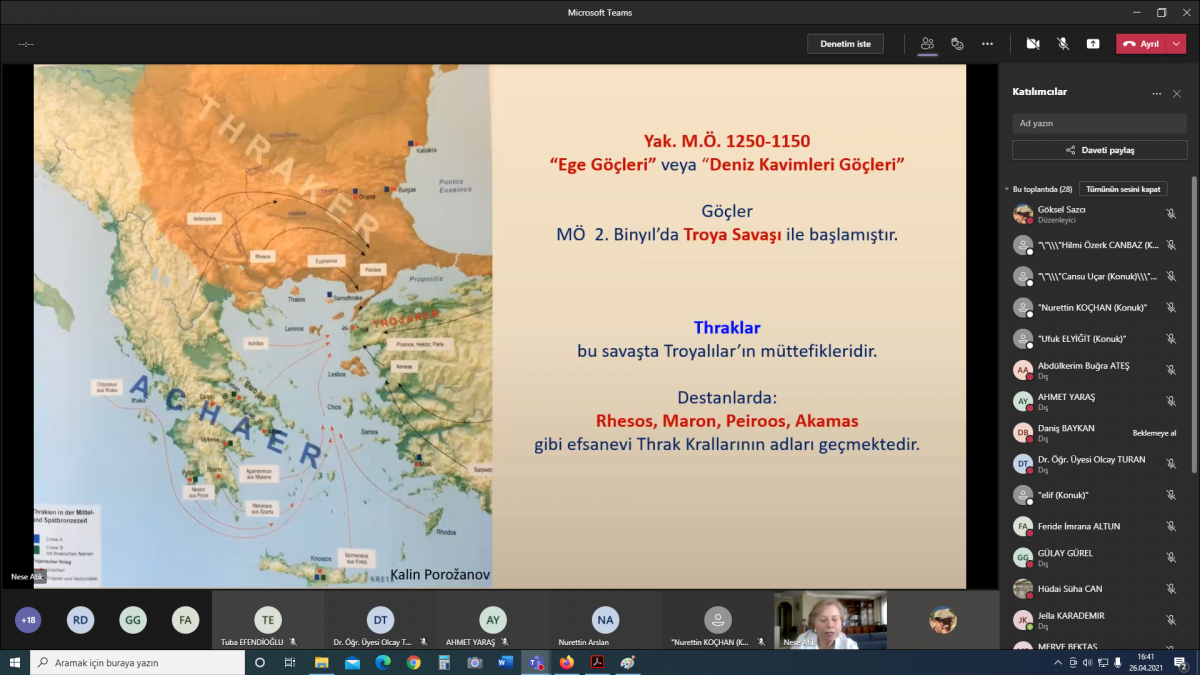Click mic icon next to Hilmi Özerk CANBAZ
The height and width of the screenshot is (675, 1200).
(x=1171, y=245)
